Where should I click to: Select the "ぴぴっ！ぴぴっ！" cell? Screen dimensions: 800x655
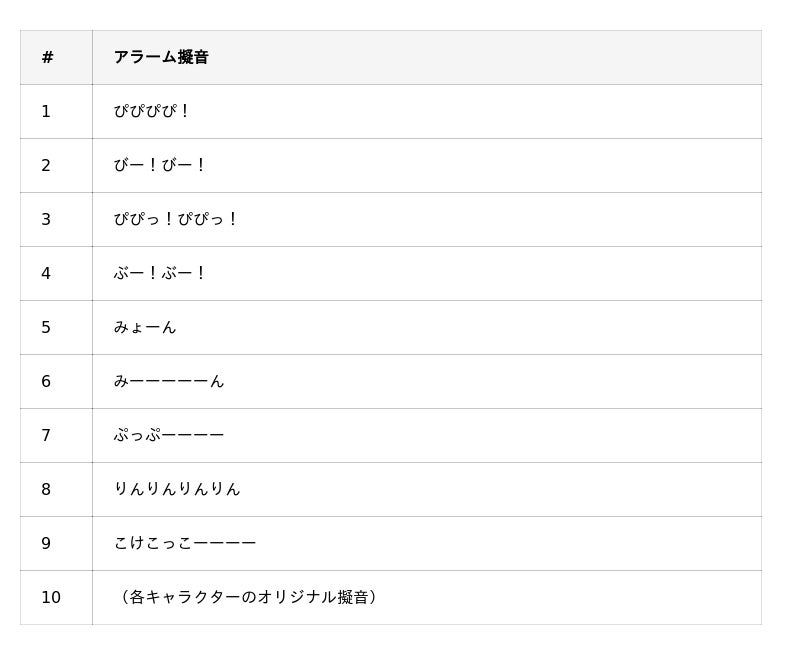point(176,220)
